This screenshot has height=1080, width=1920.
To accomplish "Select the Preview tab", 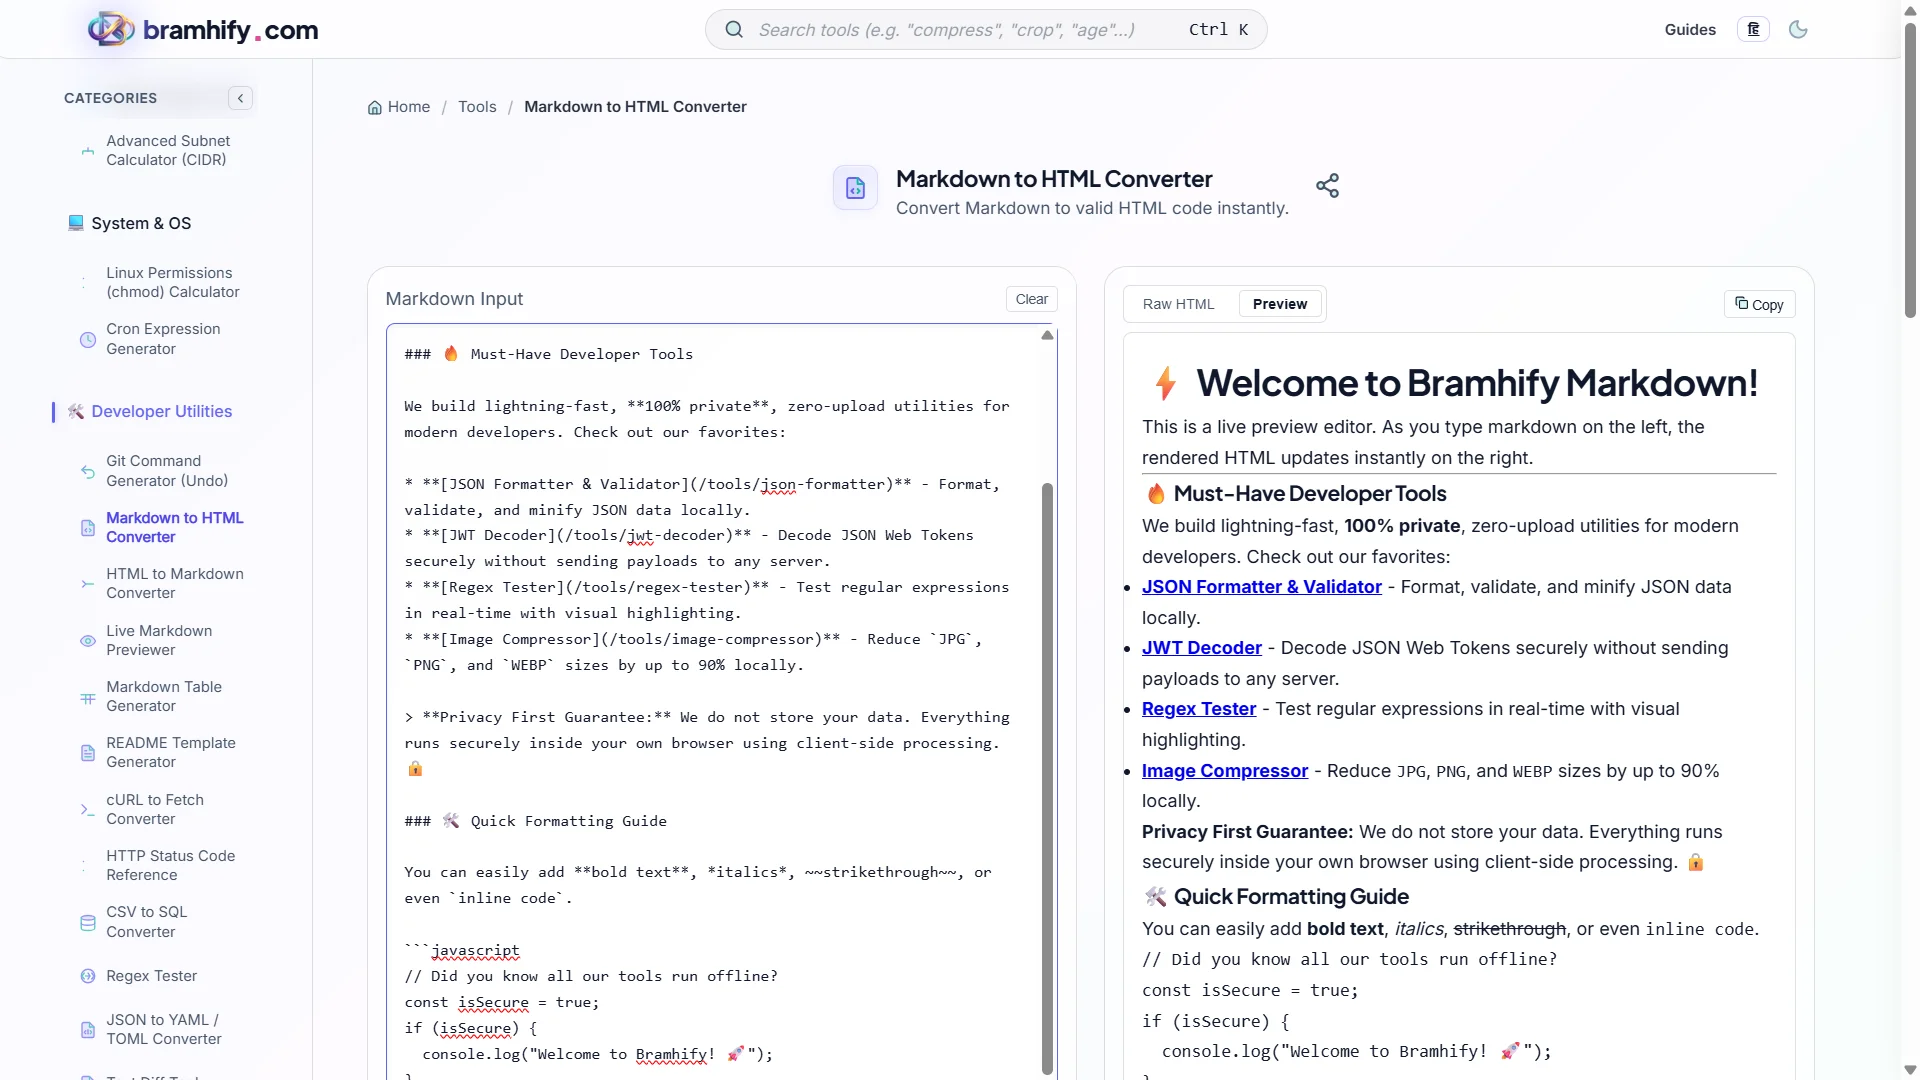I will 1279,304.
